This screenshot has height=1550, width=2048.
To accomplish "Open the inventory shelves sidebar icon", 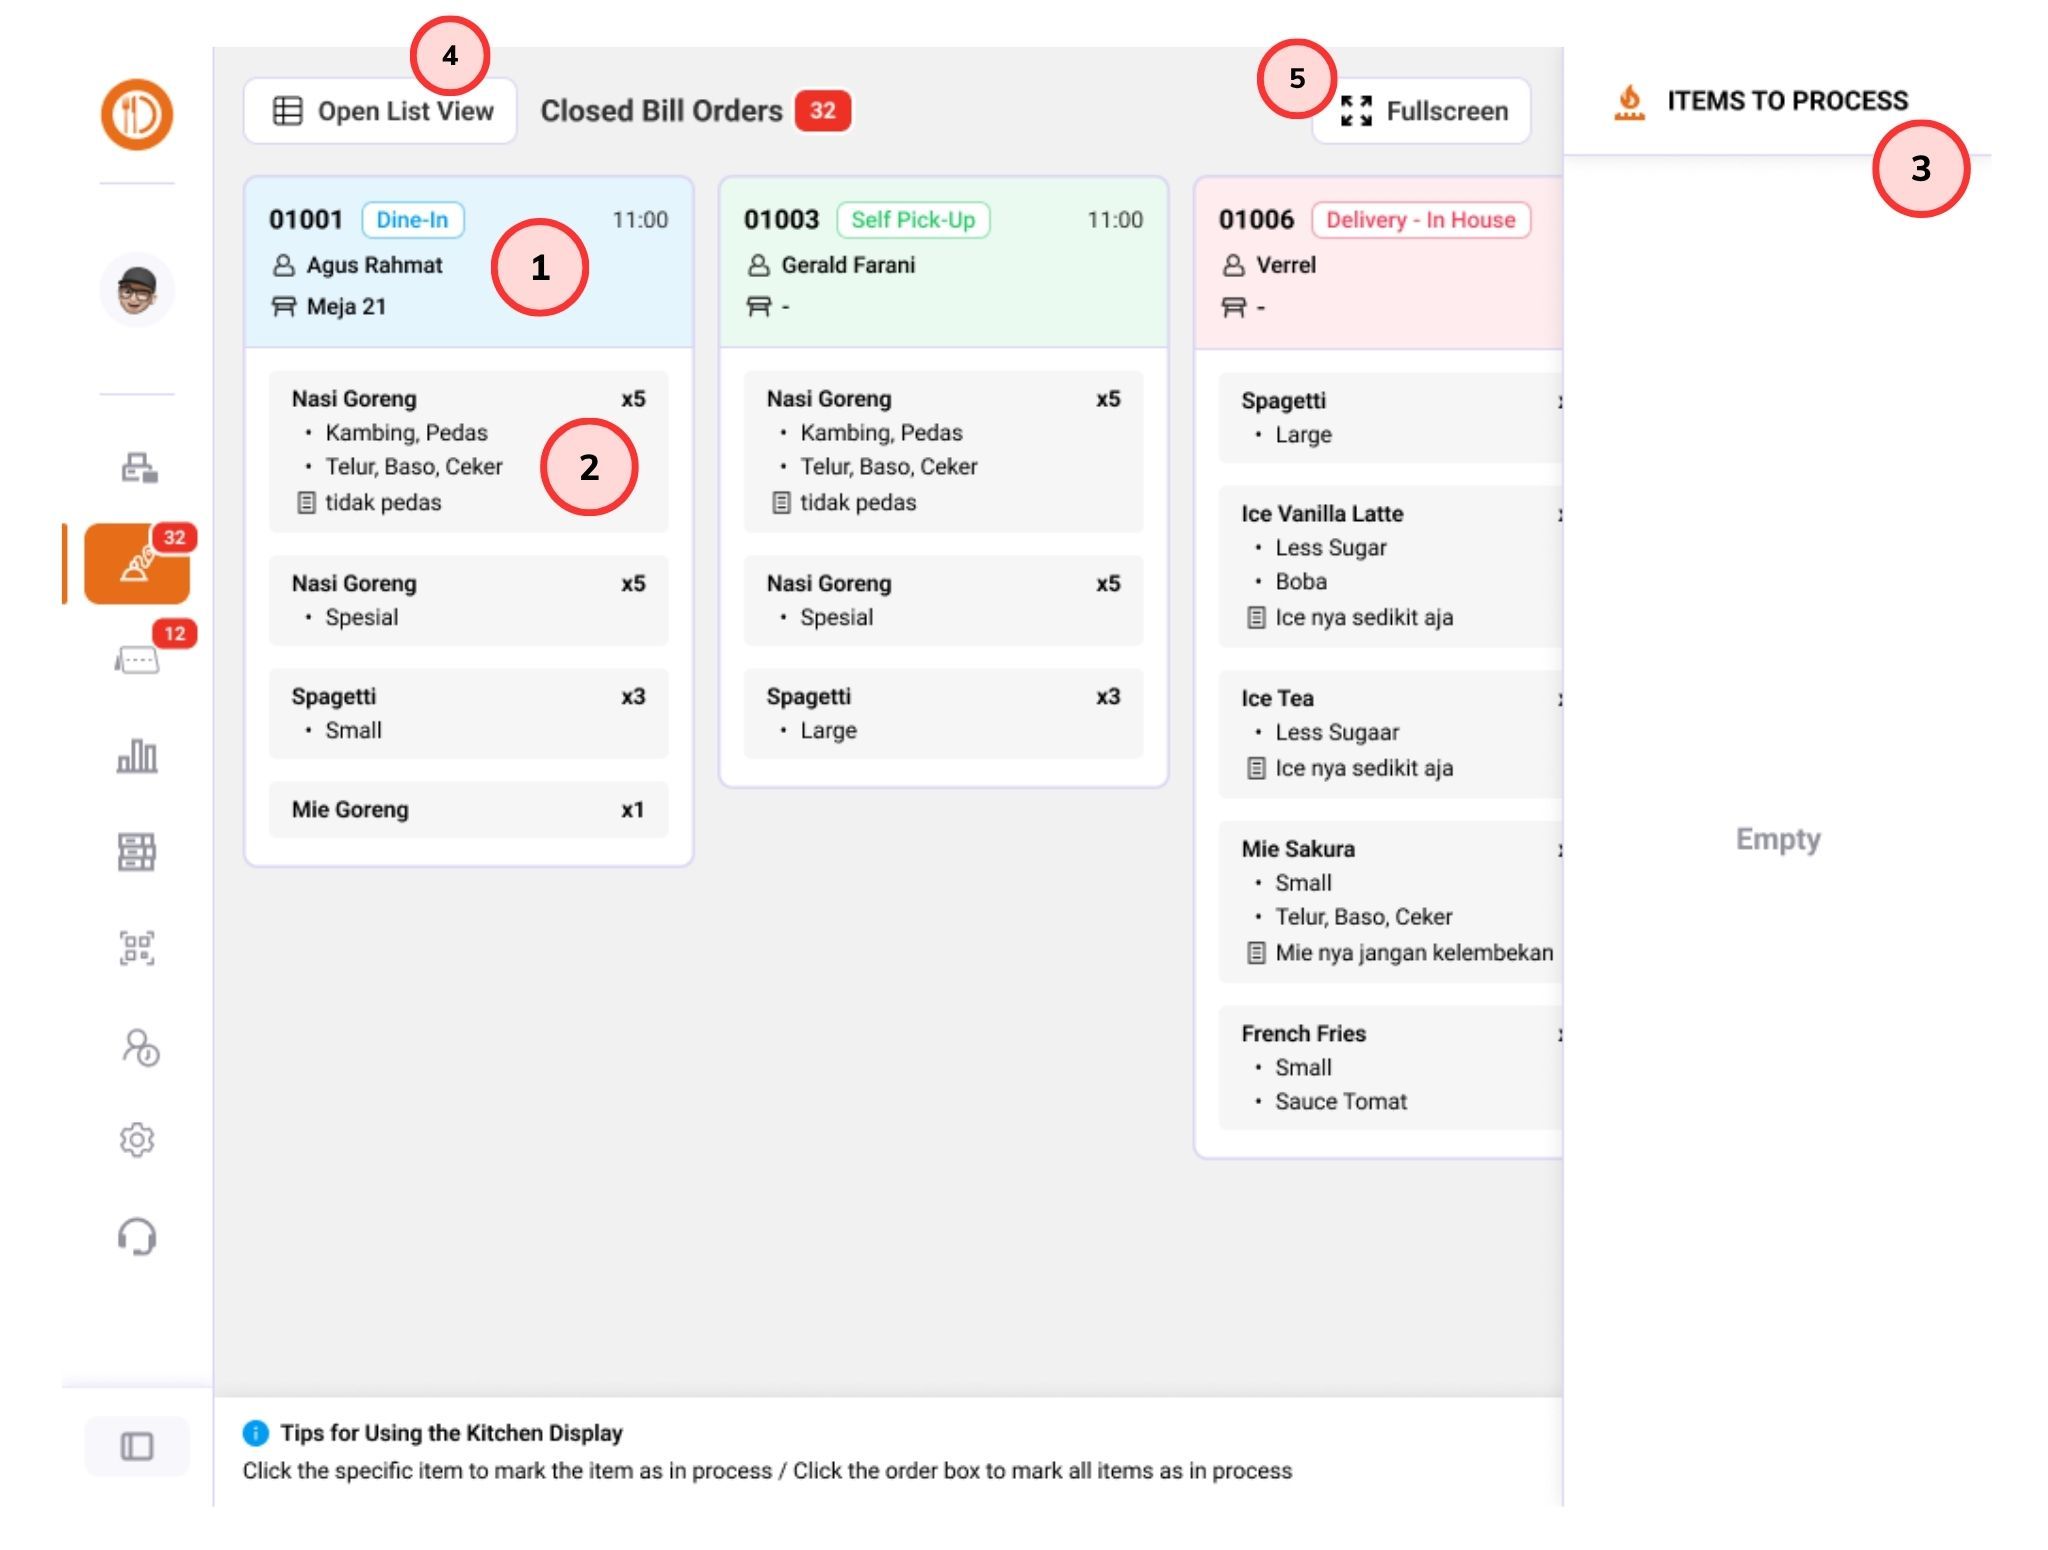I will (x=137, y=852).
